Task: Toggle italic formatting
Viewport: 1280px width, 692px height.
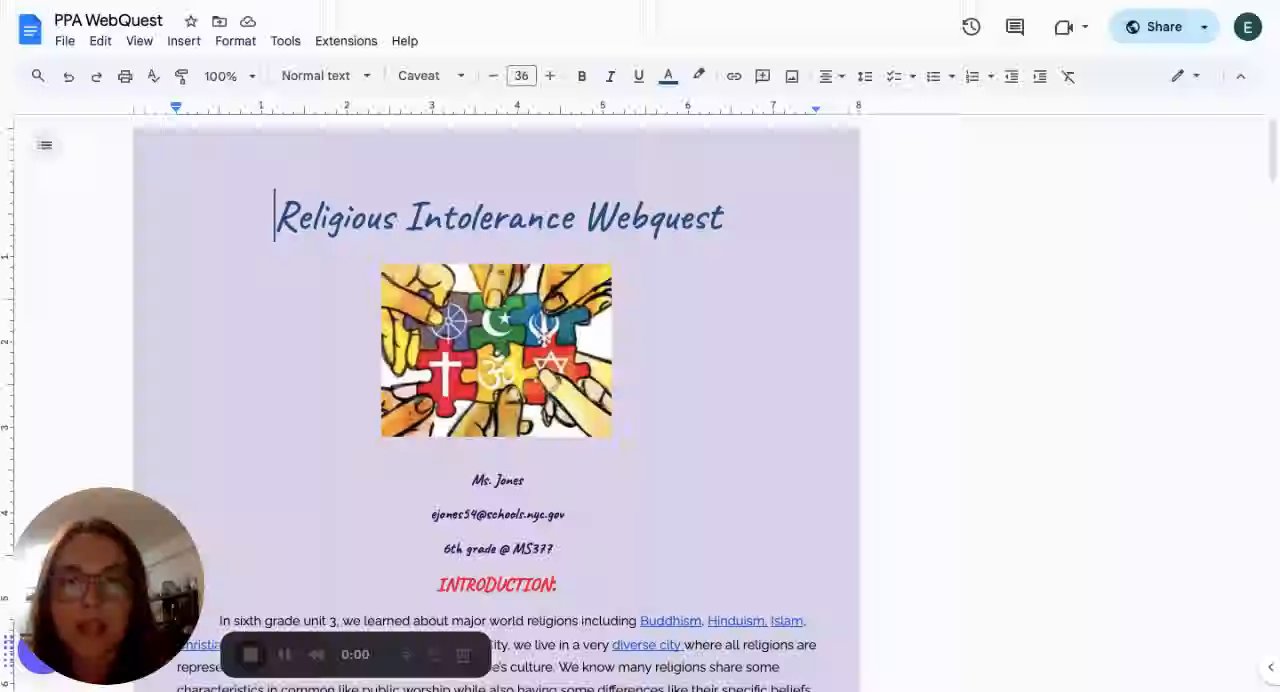Action: (x=610, y=76)
